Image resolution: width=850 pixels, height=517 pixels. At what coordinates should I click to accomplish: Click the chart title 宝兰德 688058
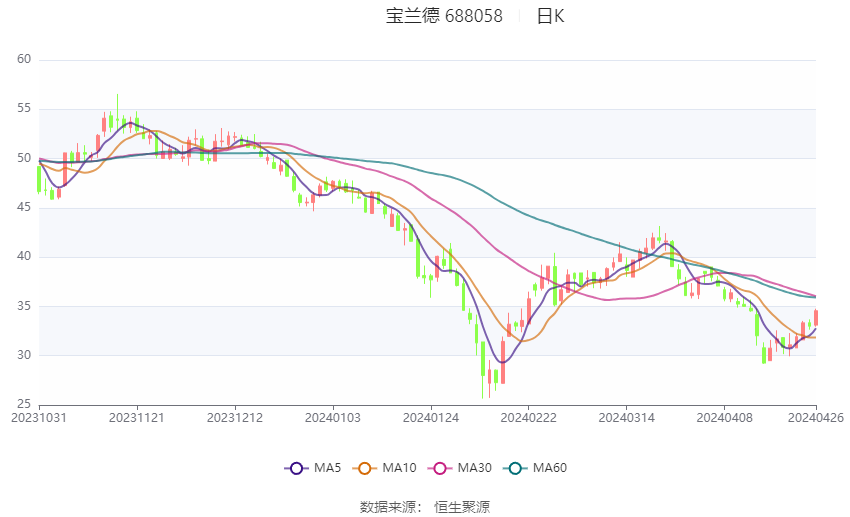[444, 16]
